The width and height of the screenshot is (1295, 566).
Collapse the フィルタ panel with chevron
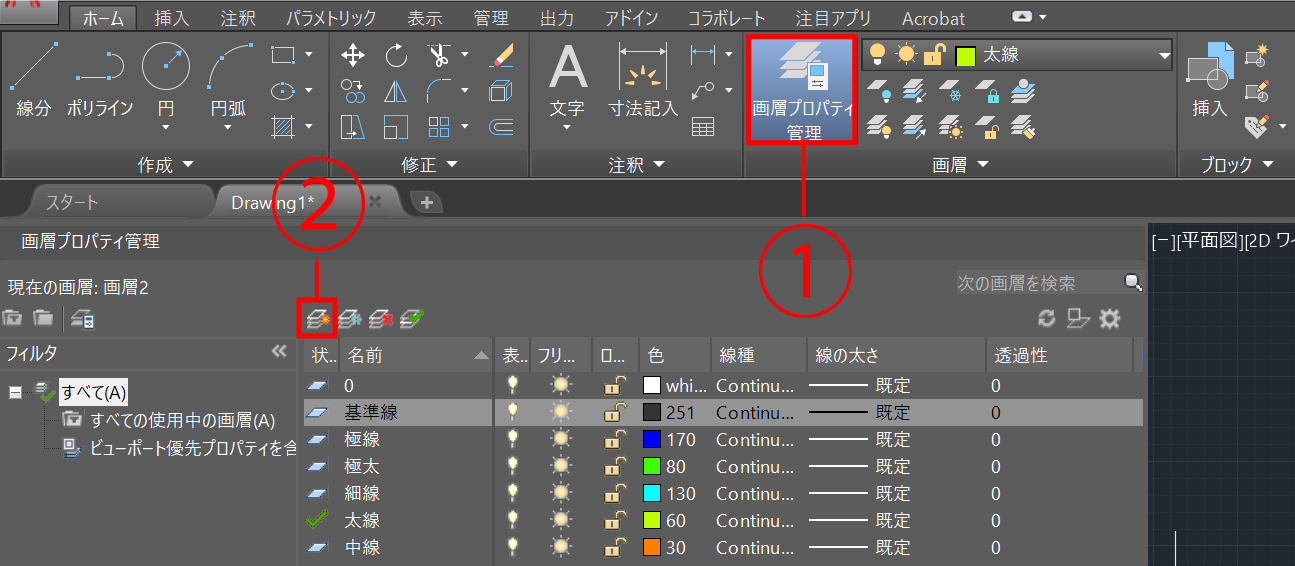(279, 352)
